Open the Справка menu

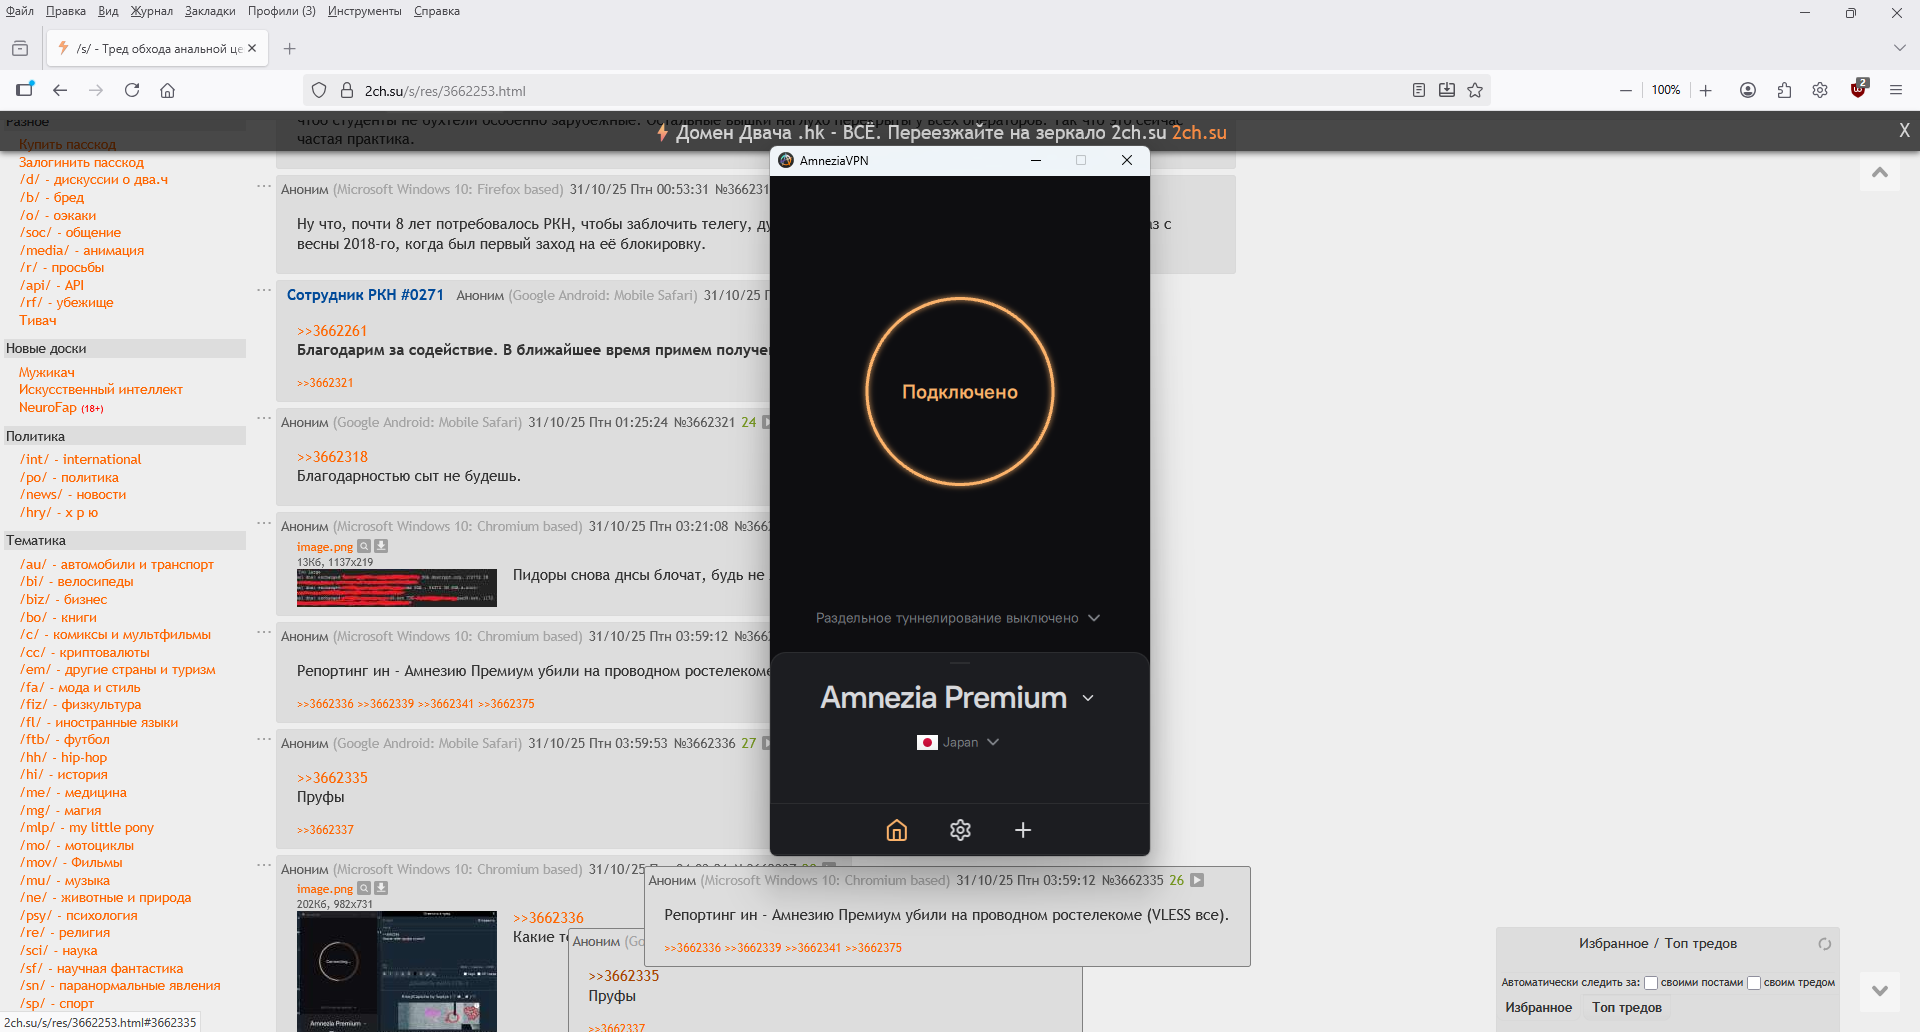coord(437,11)
